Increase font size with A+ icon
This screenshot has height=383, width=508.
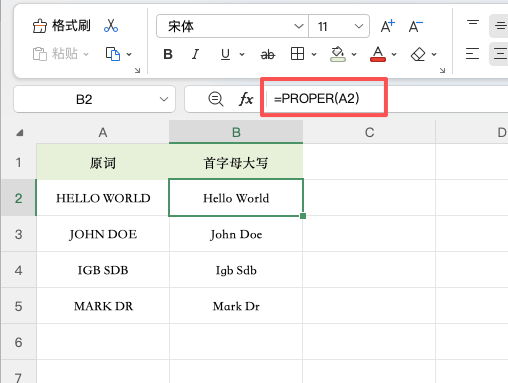coord(388,26)
